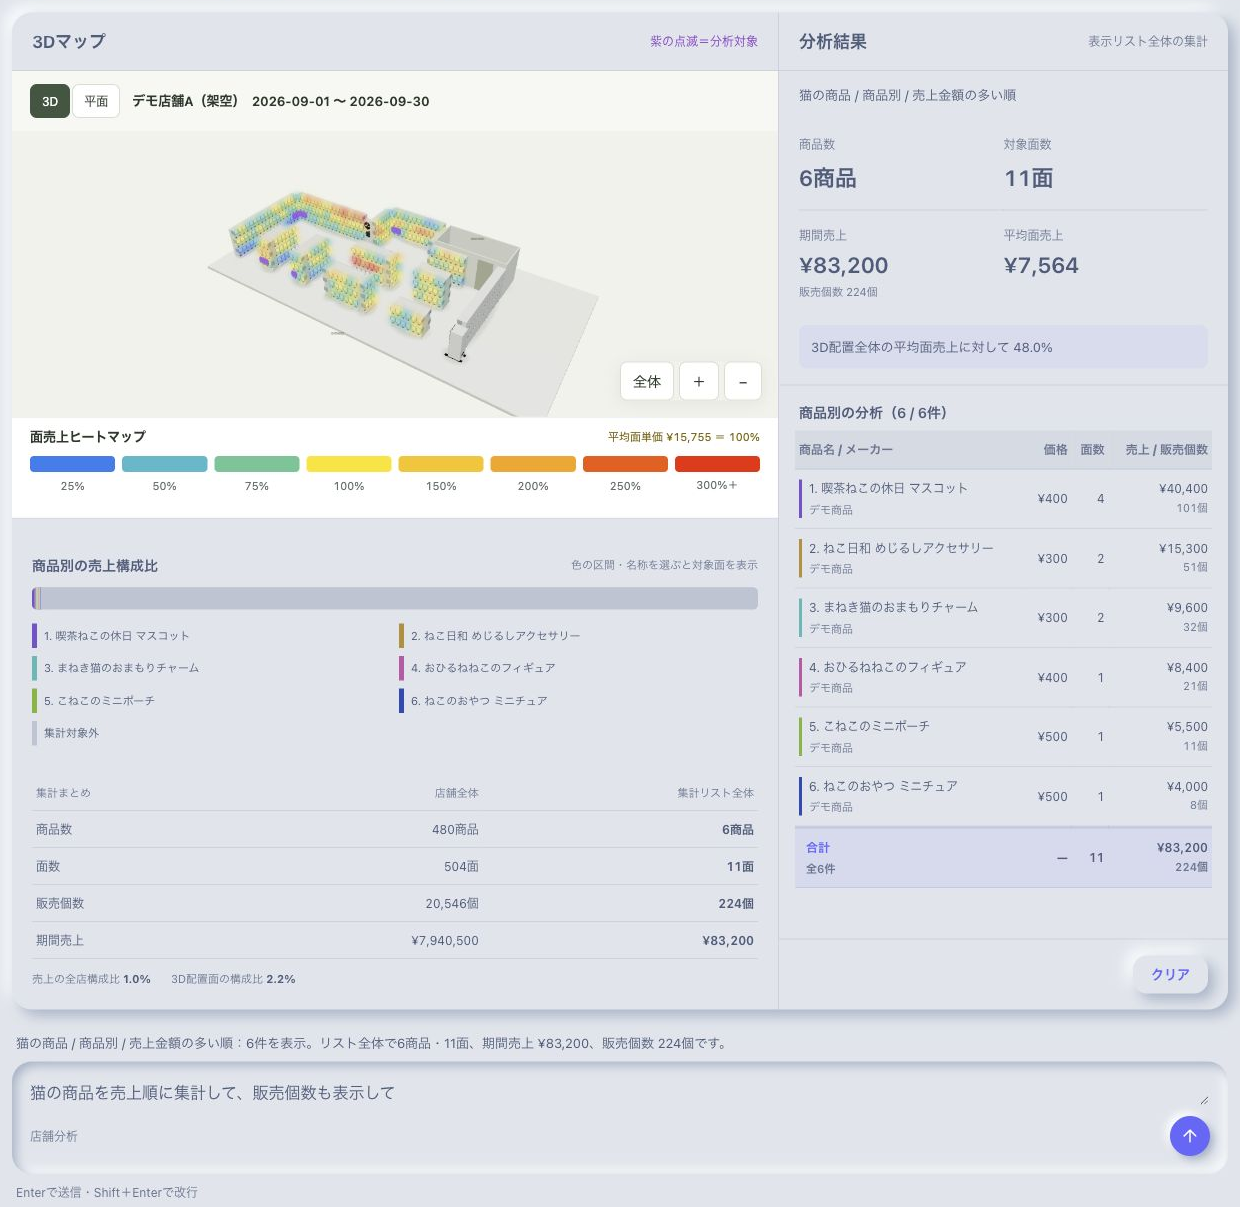Click the 合計 total row
The image size is (1240, 1207).
(1003, 857)
